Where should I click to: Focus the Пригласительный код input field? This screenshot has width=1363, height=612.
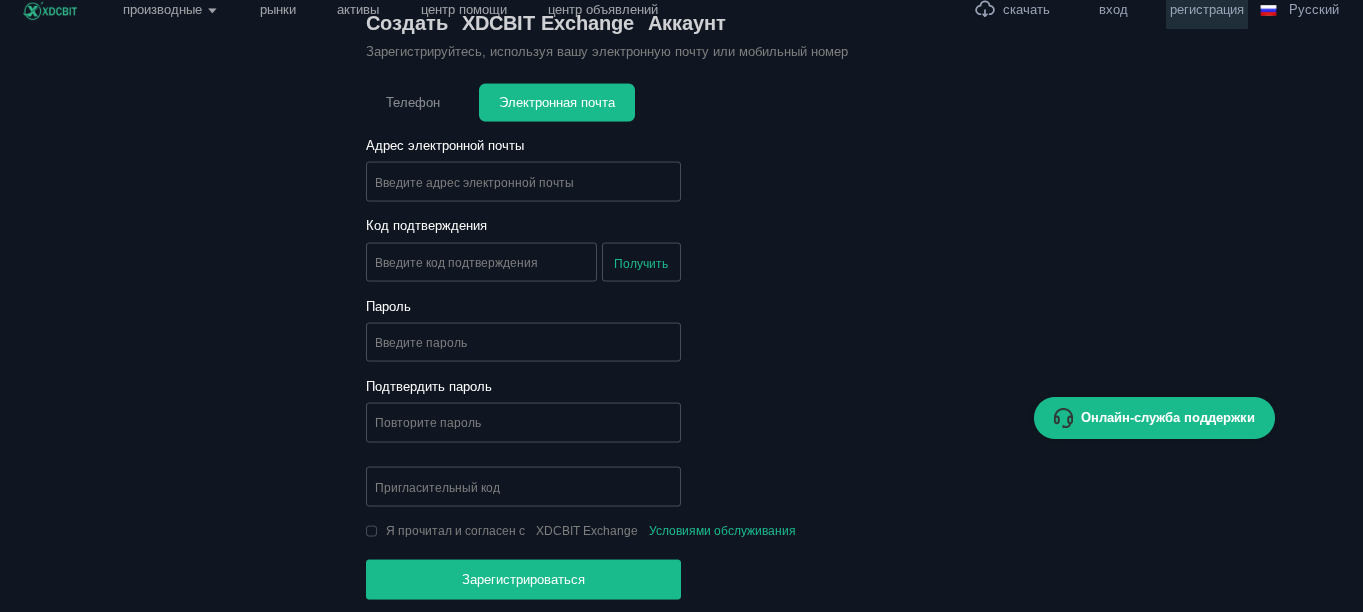click(x=523, y=487)
